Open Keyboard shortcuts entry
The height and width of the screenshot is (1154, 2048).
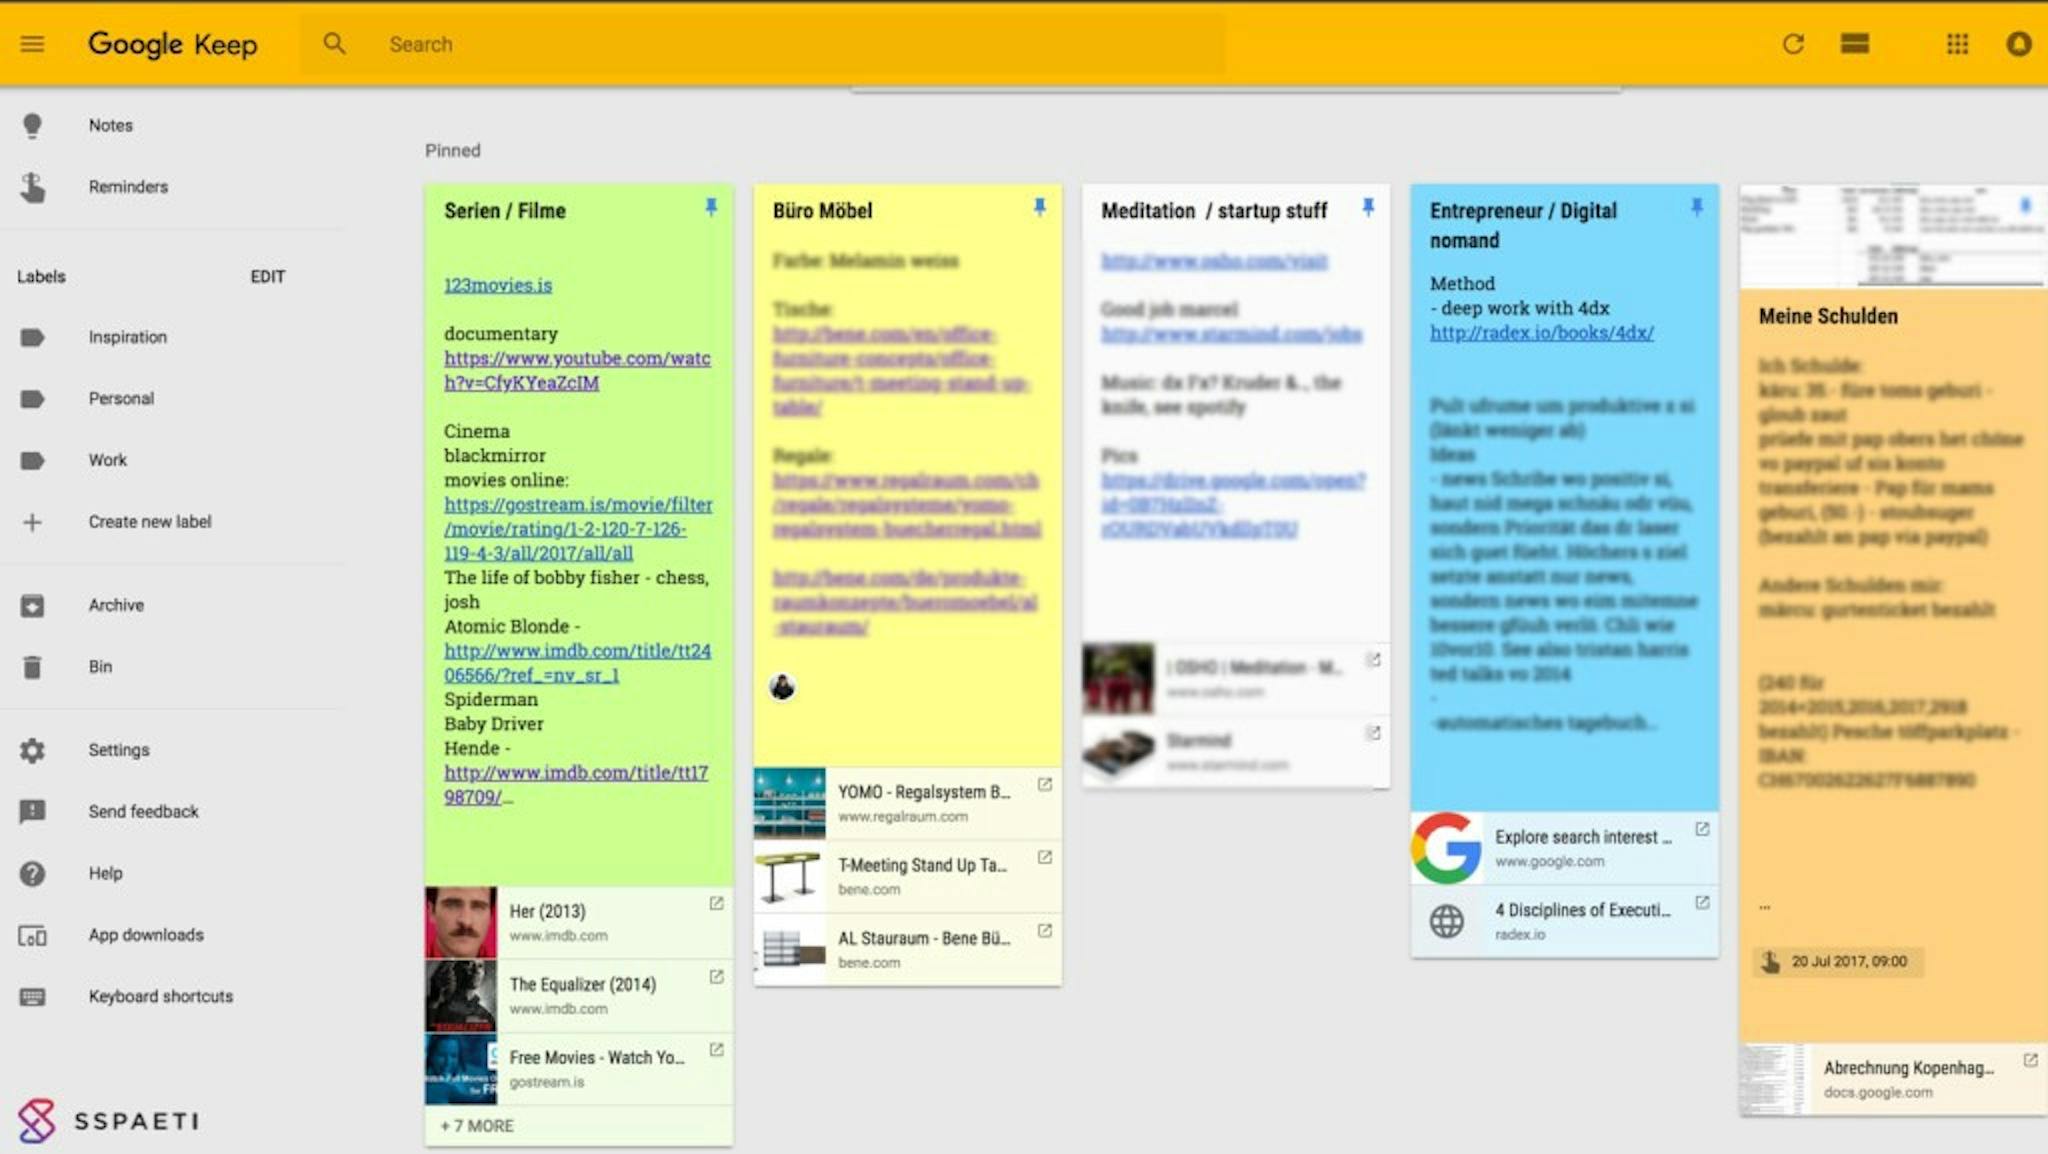click(160, 997)
